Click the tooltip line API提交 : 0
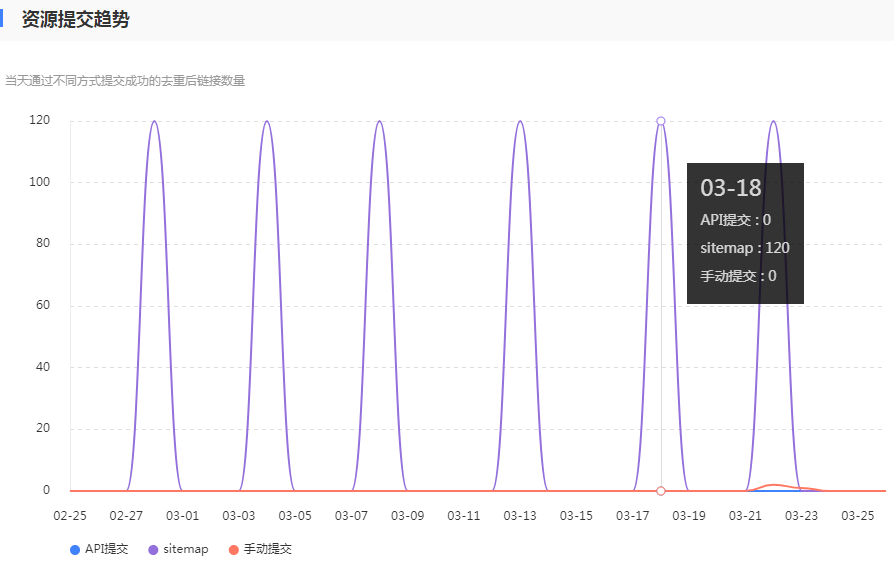This screenshot has height=569, width=894. tap(735, 220)
